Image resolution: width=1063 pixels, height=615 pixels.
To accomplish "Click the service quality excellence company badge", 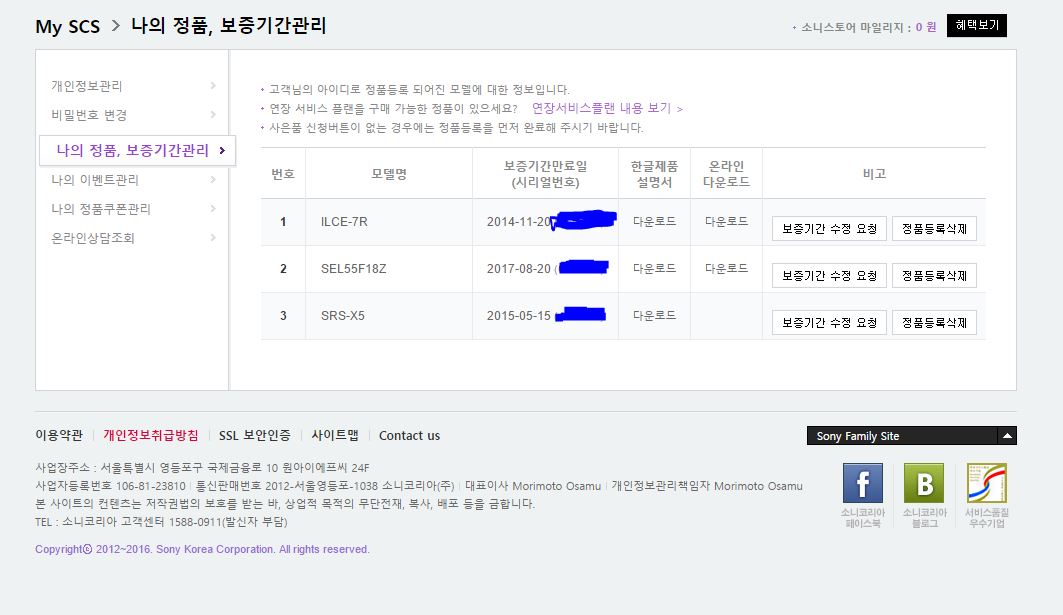I will point(986,483).
